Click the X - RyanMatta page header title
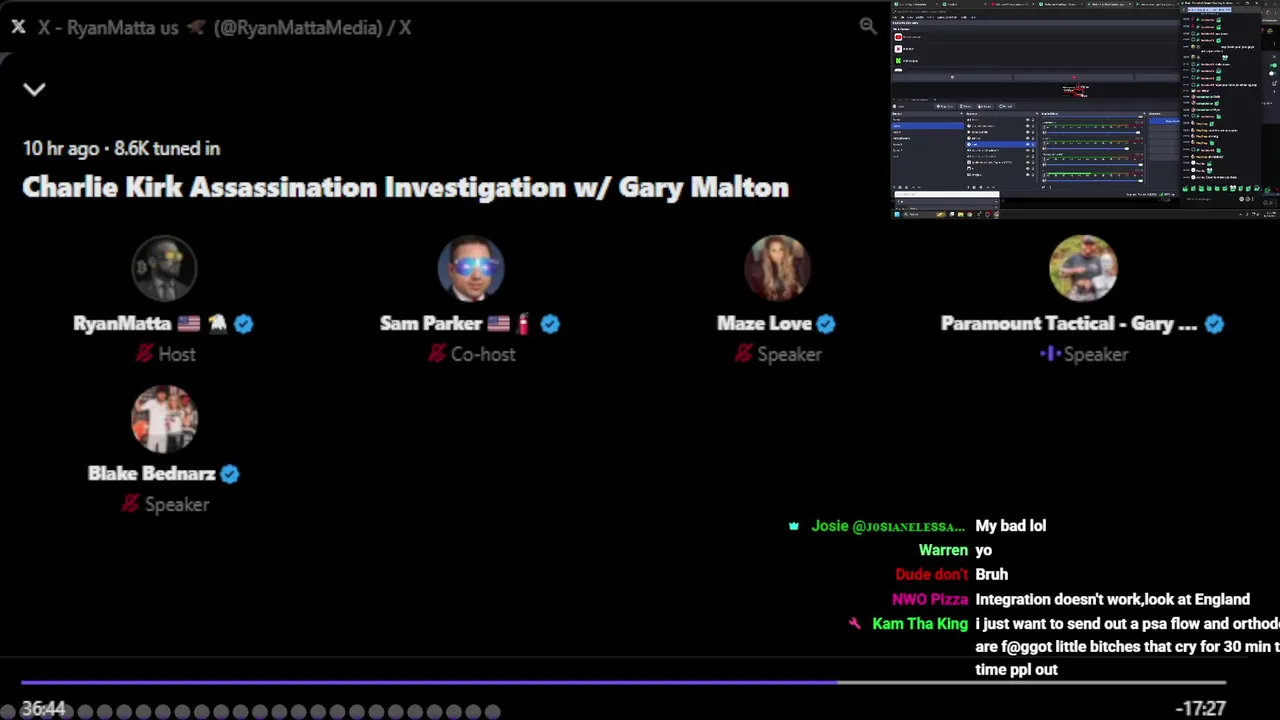The height and width of the screenshot is (720, 1280). 224,27
